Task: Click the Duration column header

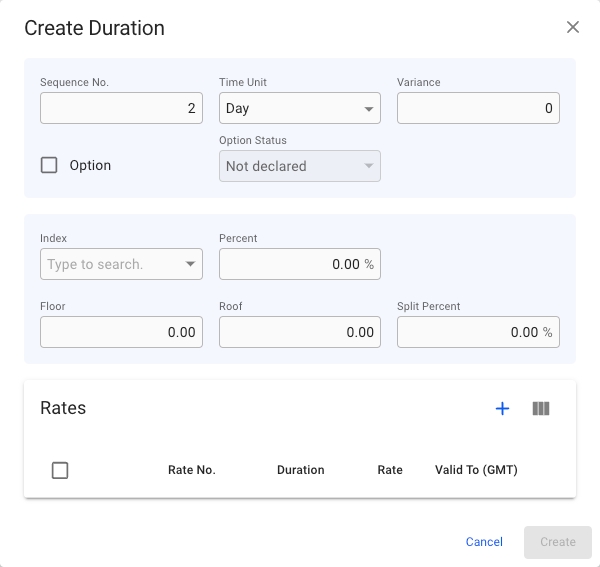Action: pos(300,470)
